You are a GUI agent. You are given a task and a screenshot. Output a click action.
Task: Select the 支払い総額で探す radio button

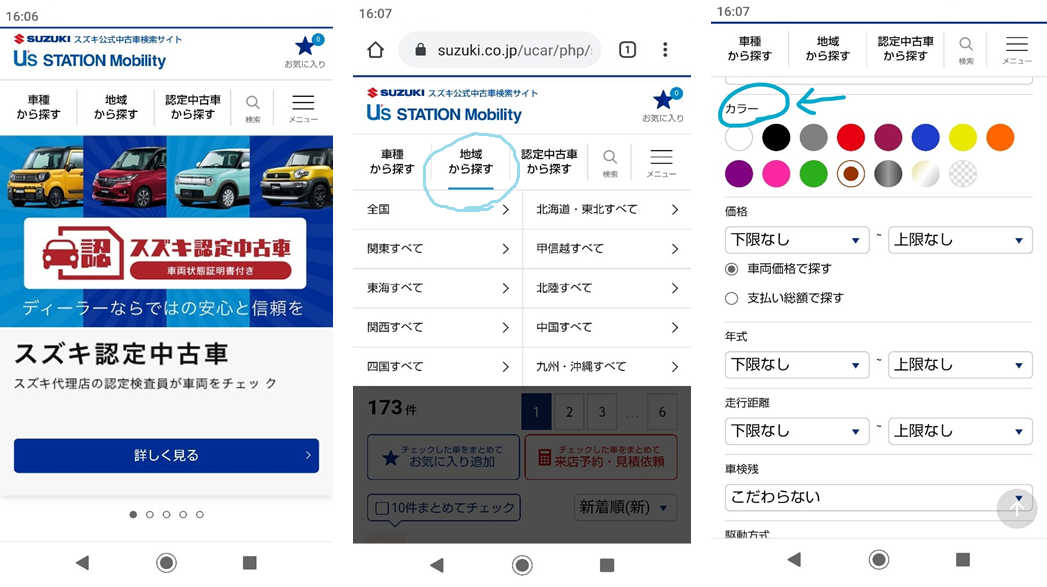pyautogui.click(x=732, y=299)
